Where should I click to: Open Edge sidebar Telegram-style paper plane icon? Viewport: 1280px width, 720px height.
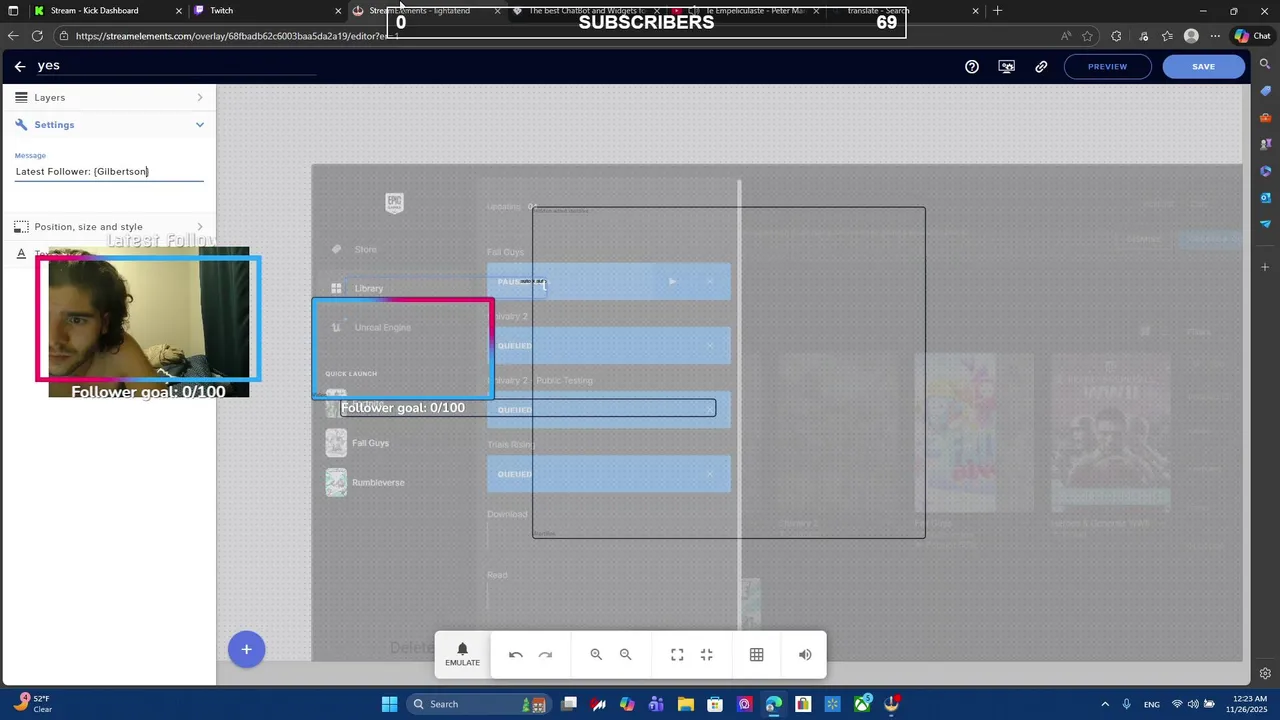(x=1265, y=224)
